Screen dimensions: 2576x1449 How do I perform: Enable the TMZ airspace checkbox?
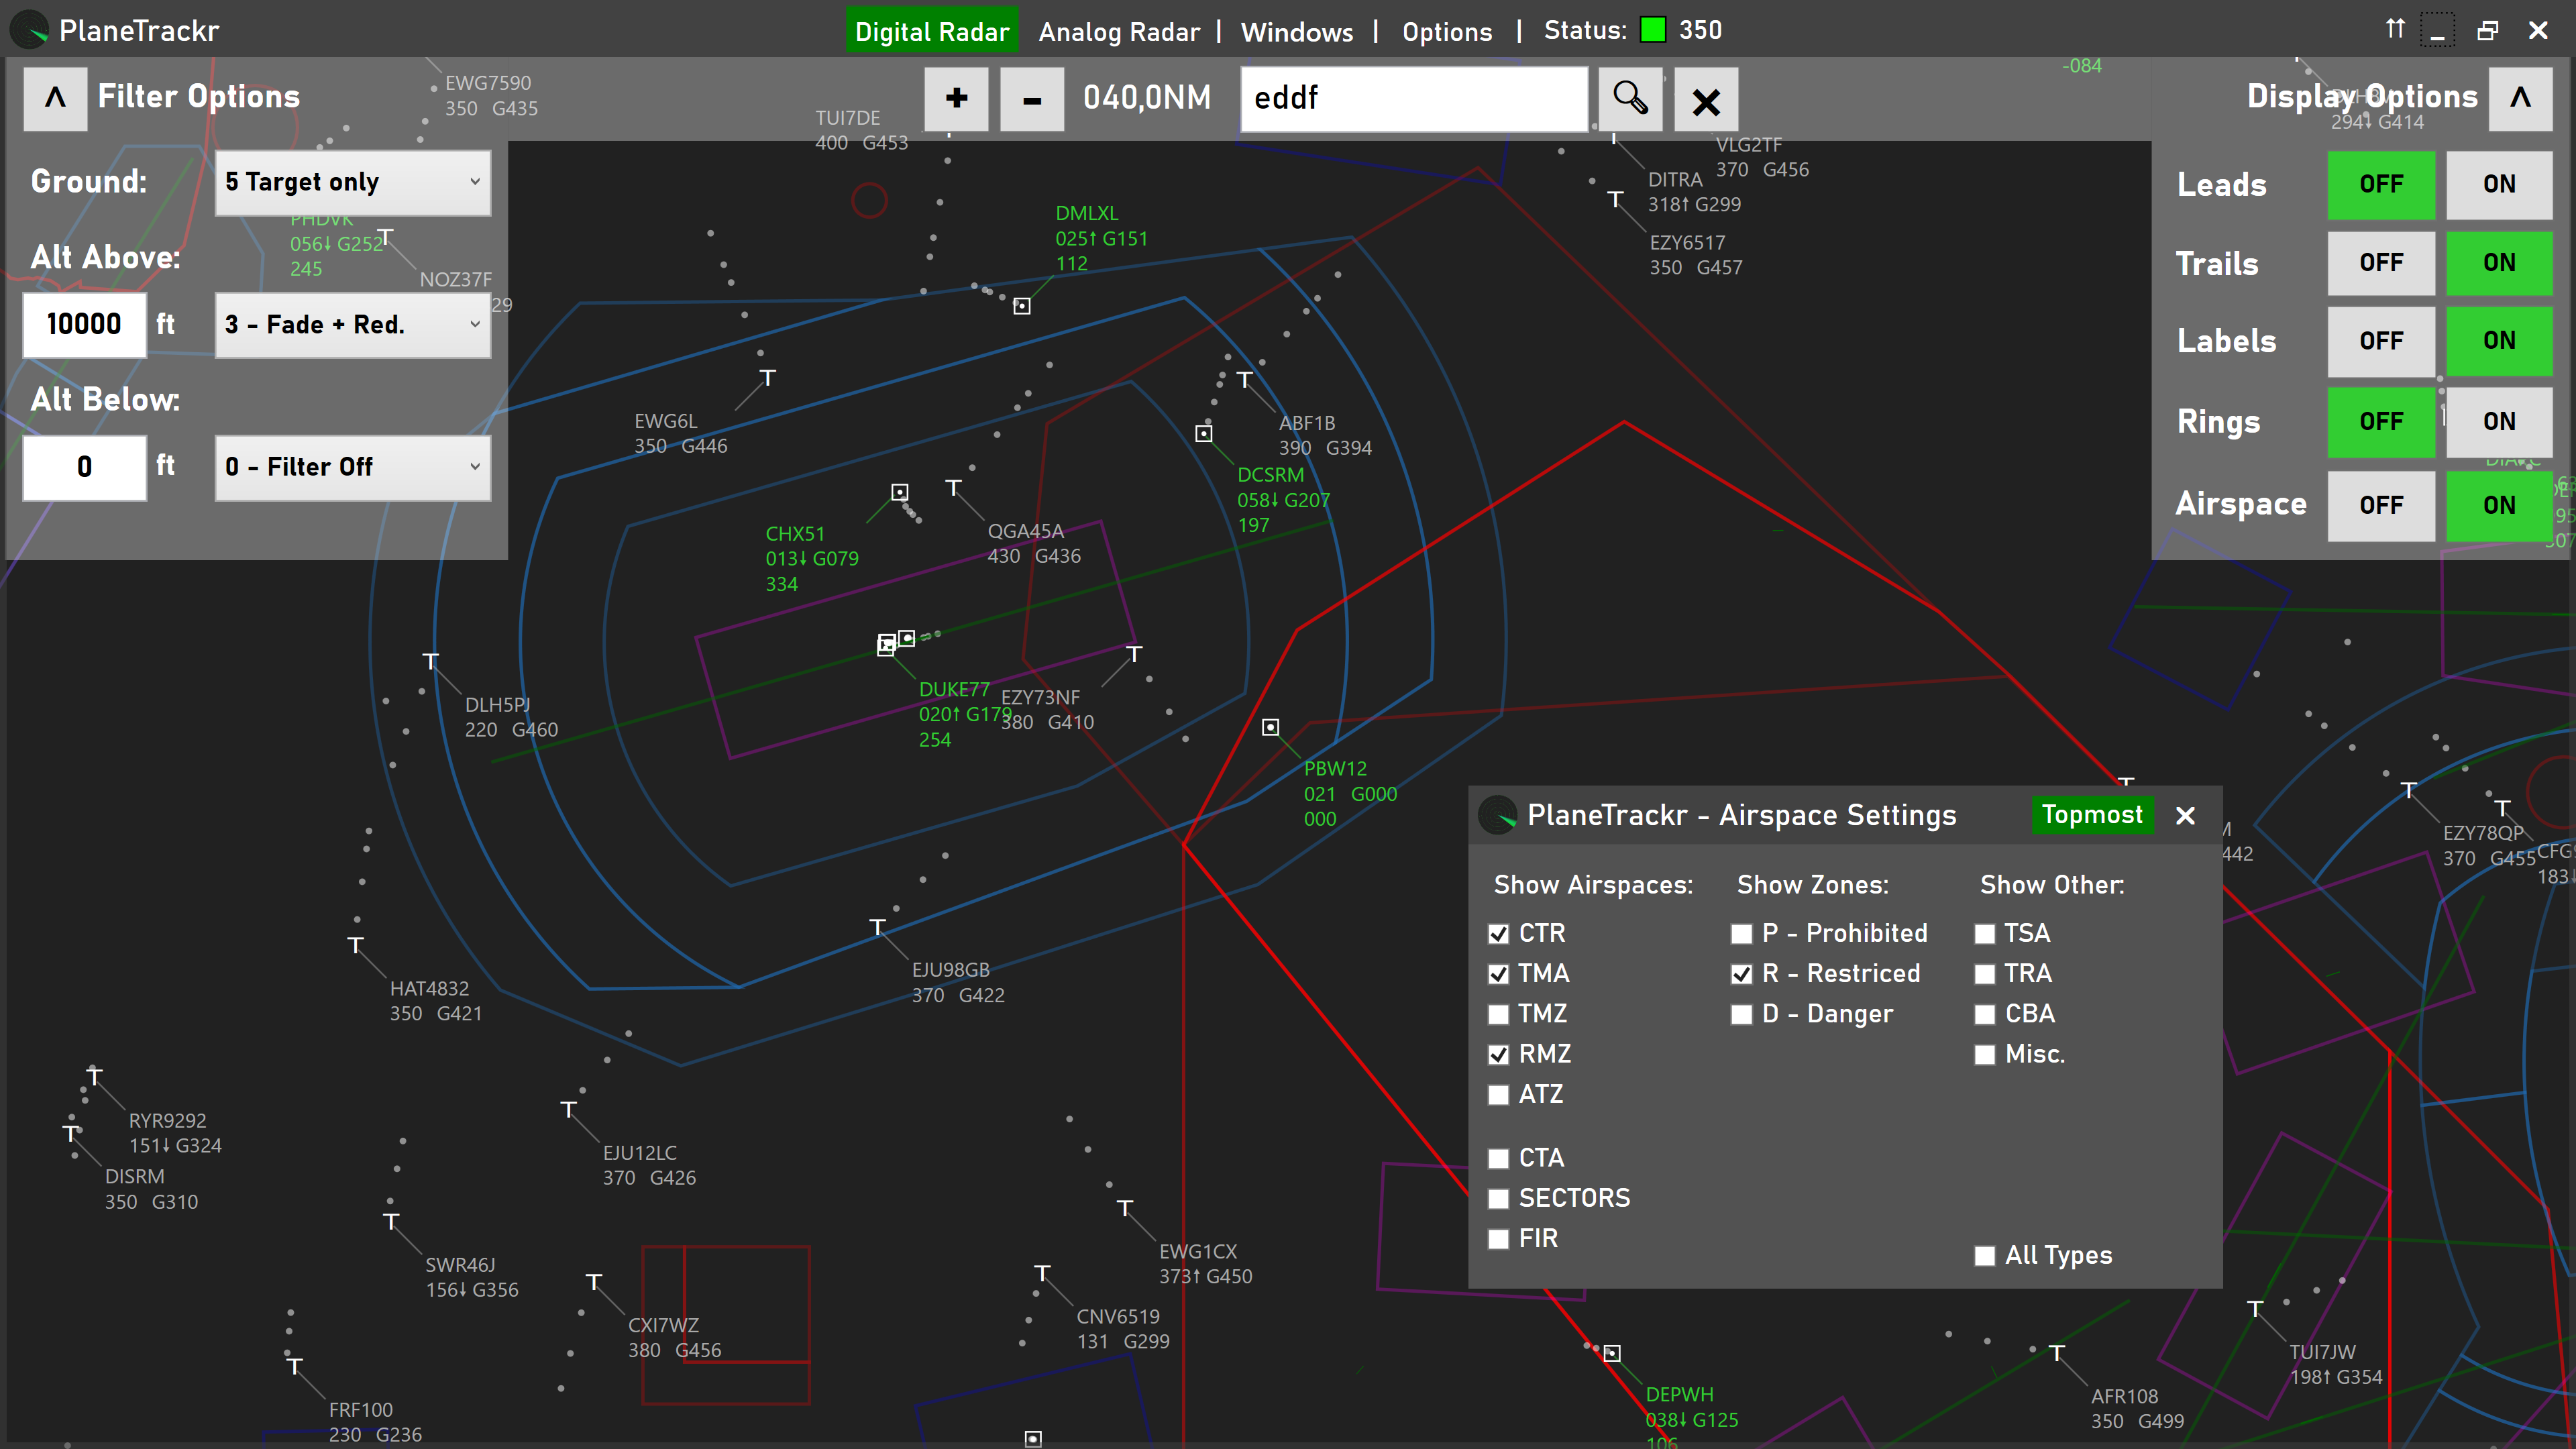(x=1498, y=1014)
